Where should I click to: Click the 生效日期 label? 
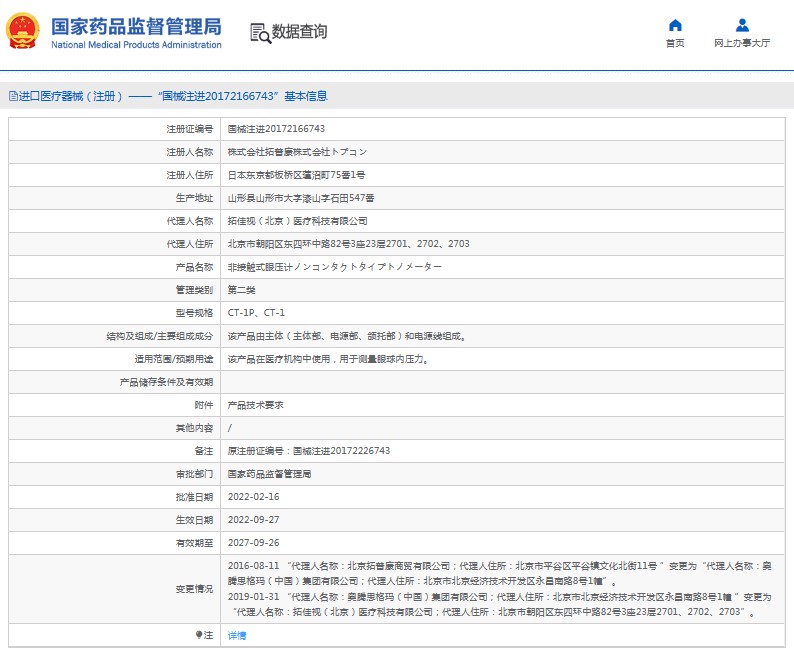[x=194, y=520]
